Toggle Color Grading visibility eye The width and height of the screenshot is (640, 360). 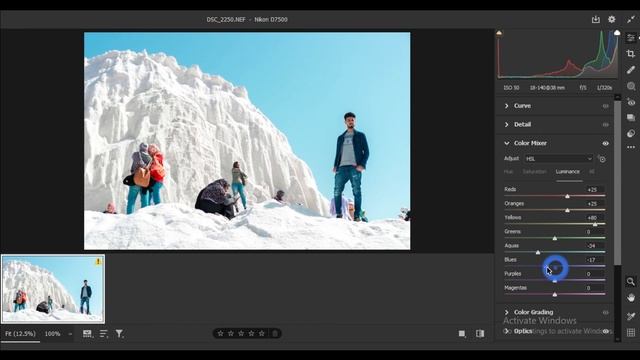click(605, 313)
